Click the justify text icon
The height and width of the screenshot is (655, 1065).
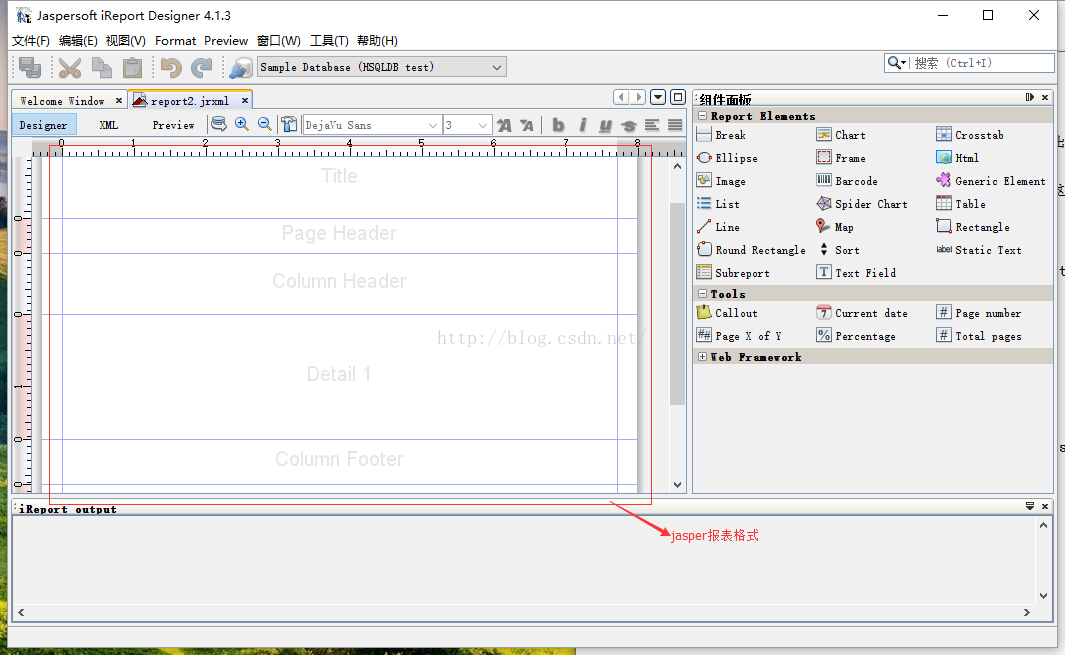tap(675, 125)
